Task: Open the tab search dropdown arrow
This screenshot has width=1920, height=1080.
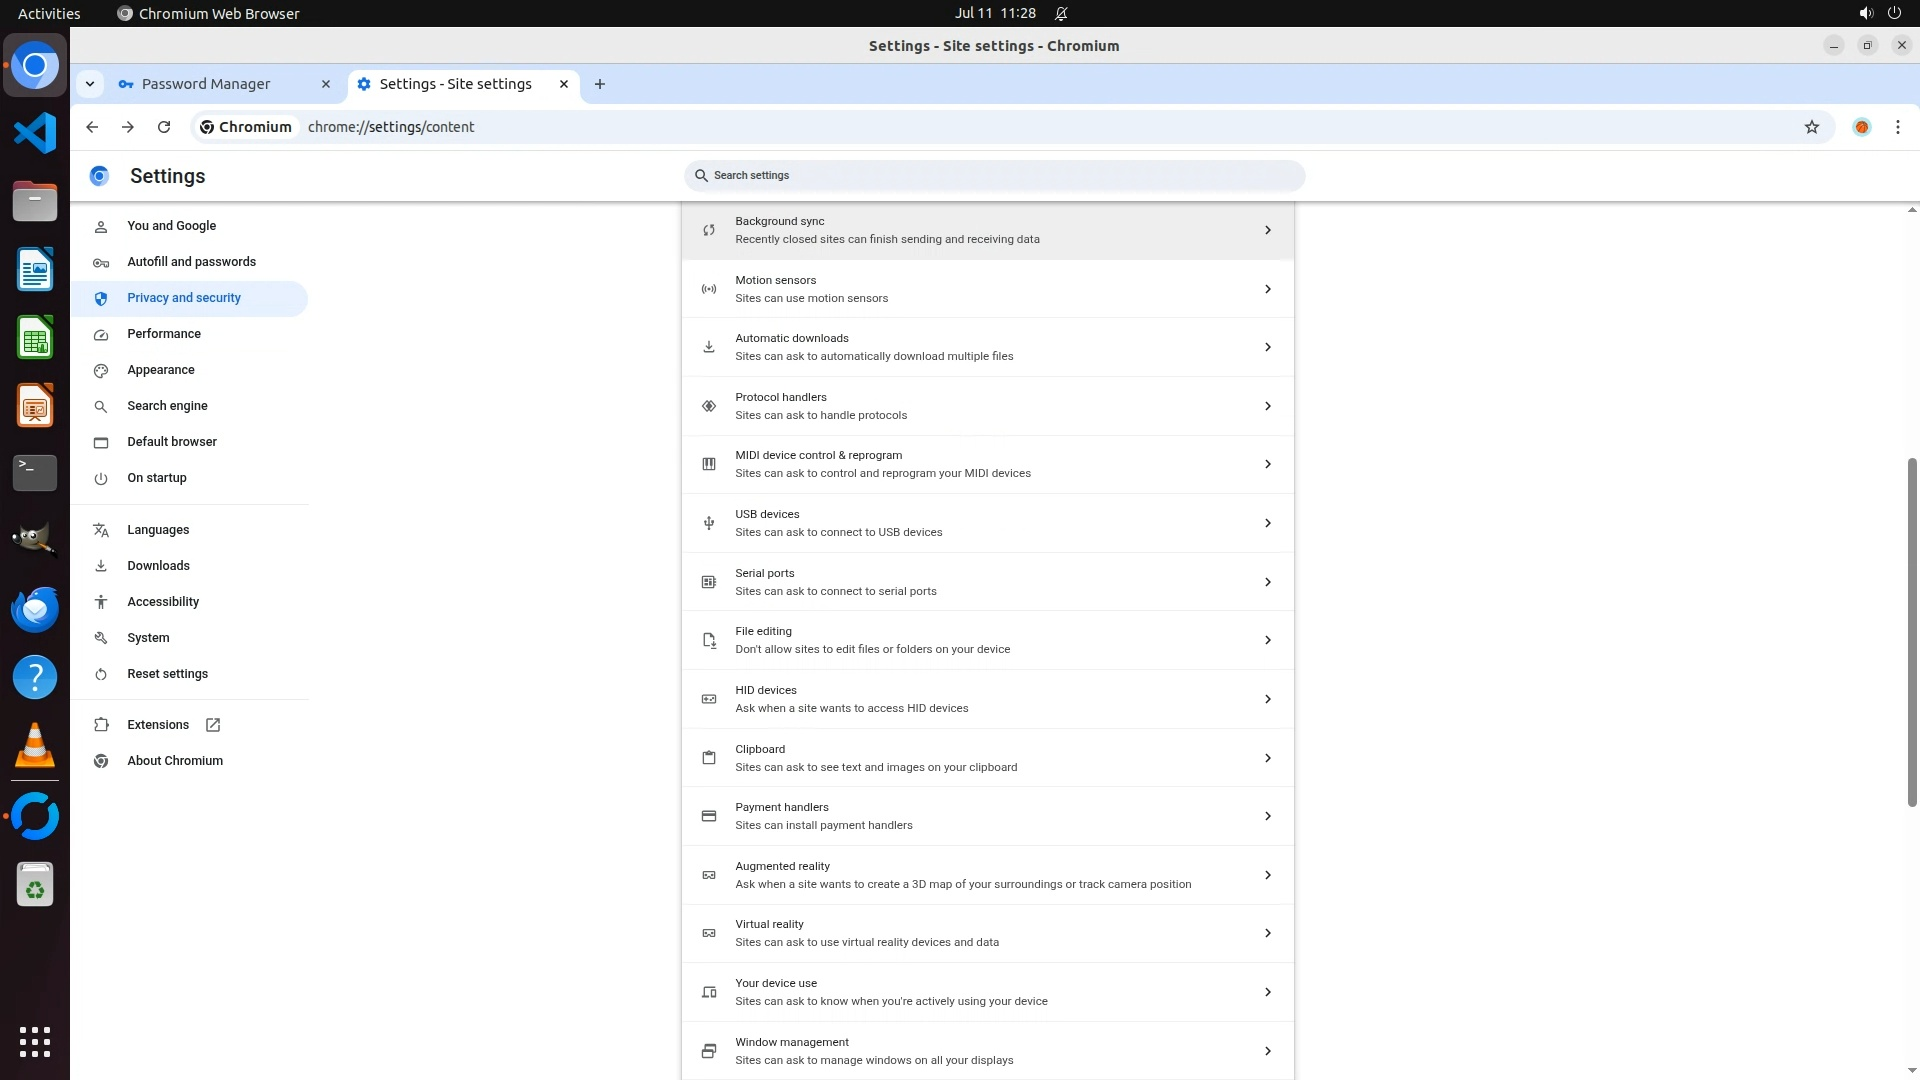Action: [90, 84]
